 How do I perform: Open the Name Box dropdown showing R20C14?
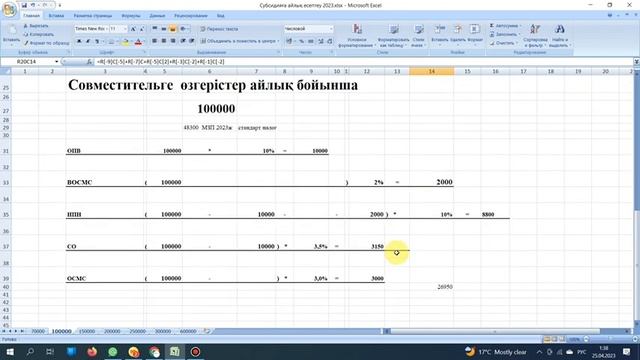click(x=56, y=62)
